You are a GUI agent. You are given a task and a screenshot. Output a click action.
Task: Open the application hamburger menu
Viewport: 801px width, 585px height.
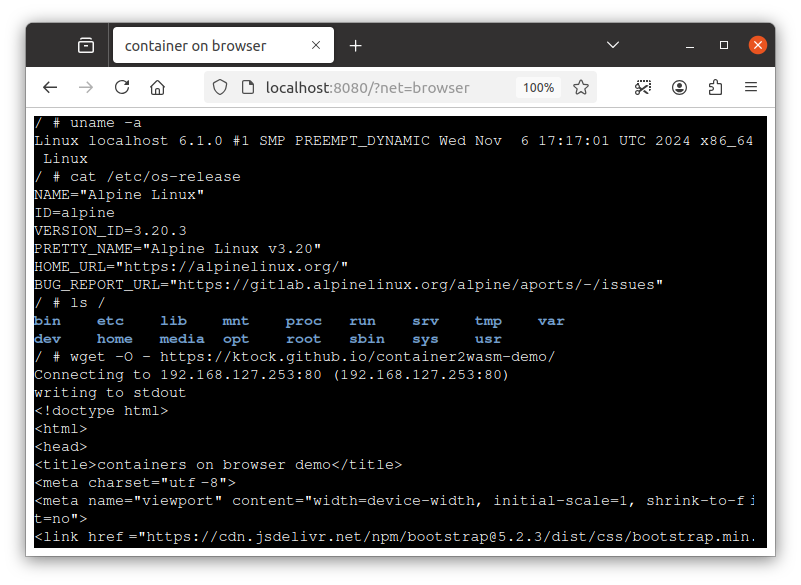750,87
